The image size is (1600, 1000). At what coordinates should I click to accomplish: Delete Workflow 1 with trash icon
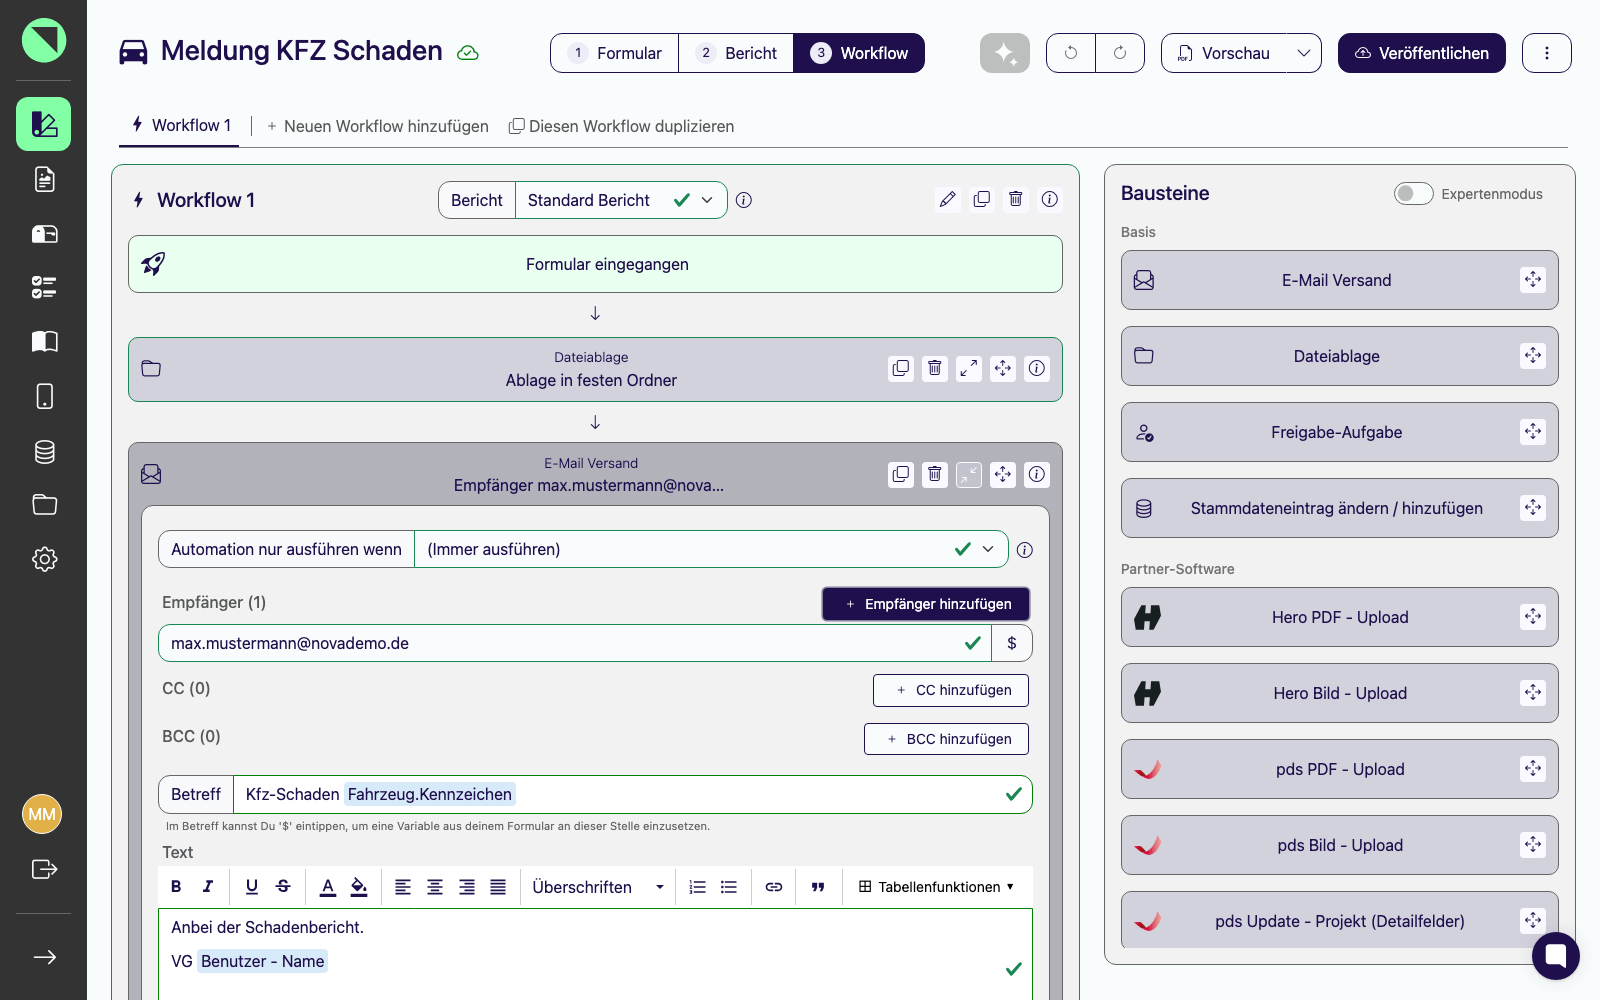coord(1015,200)
